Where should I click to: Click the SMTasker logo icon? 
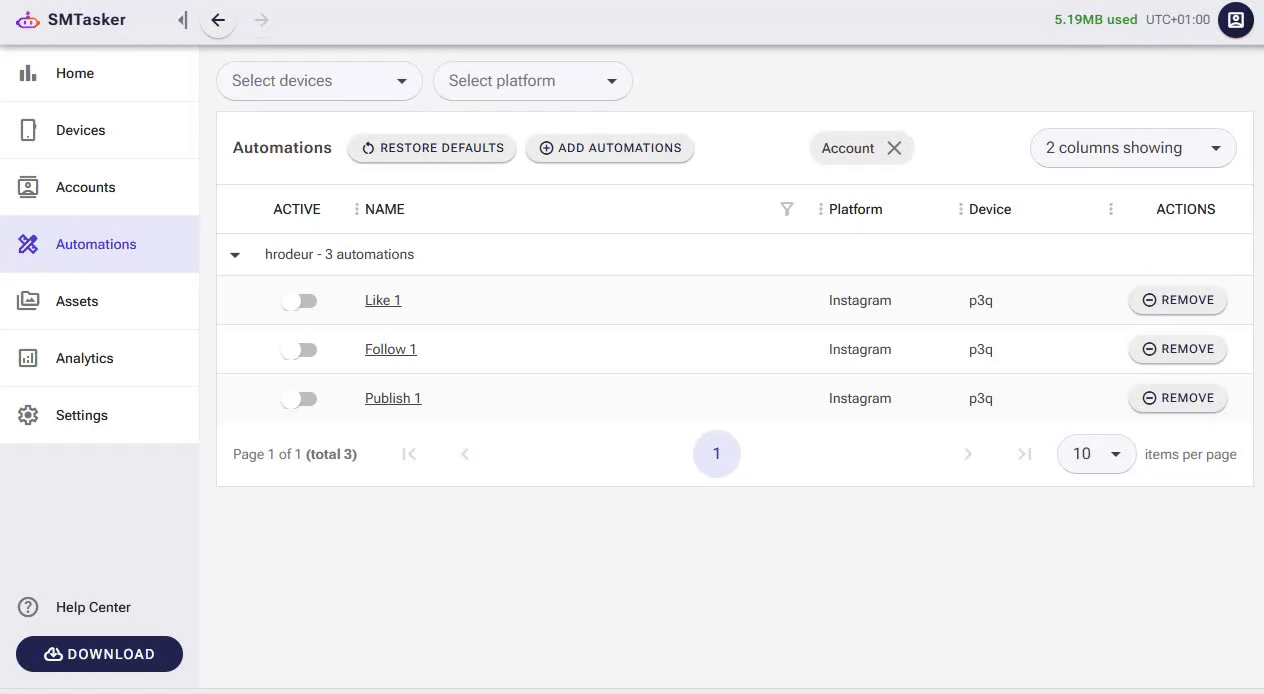tap(28, 20)
